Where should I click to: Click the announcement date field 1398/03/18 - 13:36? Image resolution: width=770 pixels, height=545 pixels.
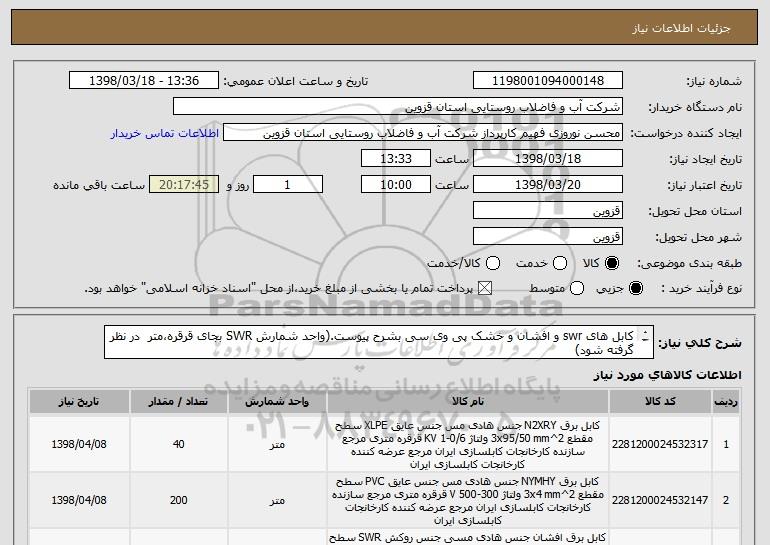[x=144, y=81]
